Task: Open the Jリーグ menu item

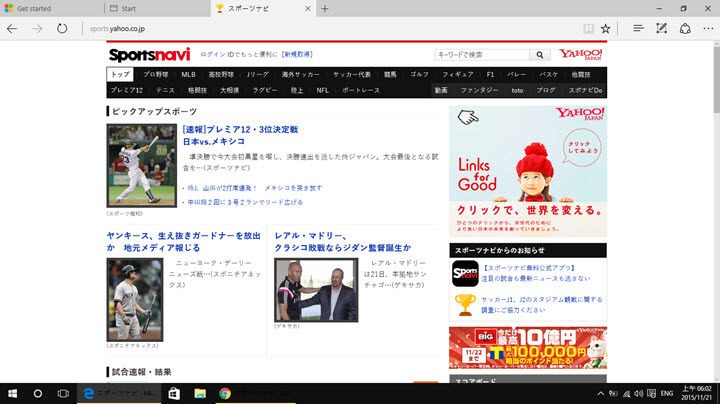Action: coord(258,74)
